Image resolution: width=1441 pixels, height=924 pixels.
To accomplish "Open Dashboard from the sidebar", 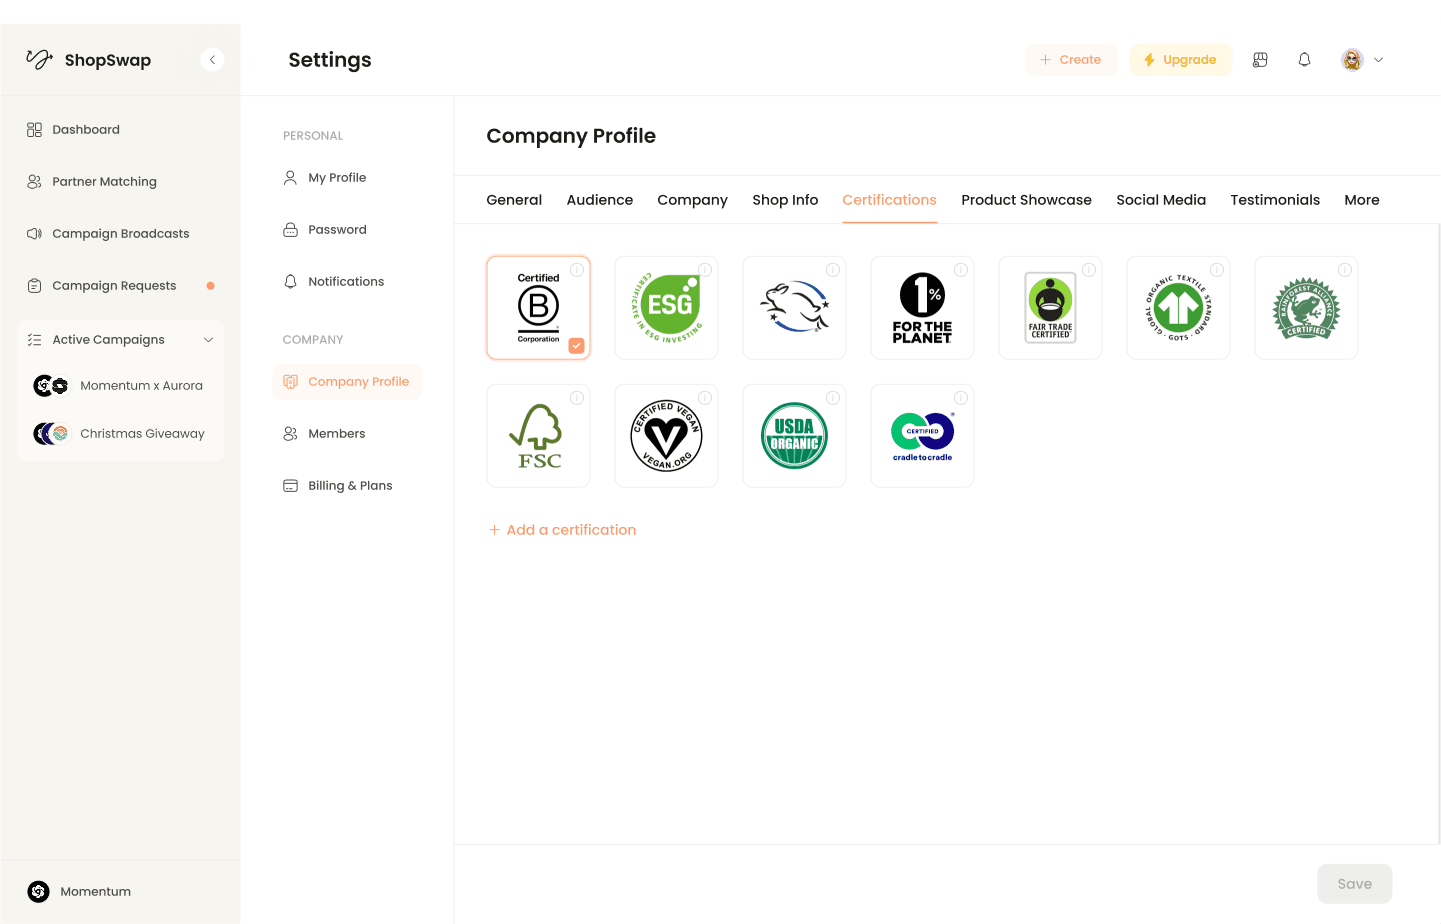I will tap(86, 129).
